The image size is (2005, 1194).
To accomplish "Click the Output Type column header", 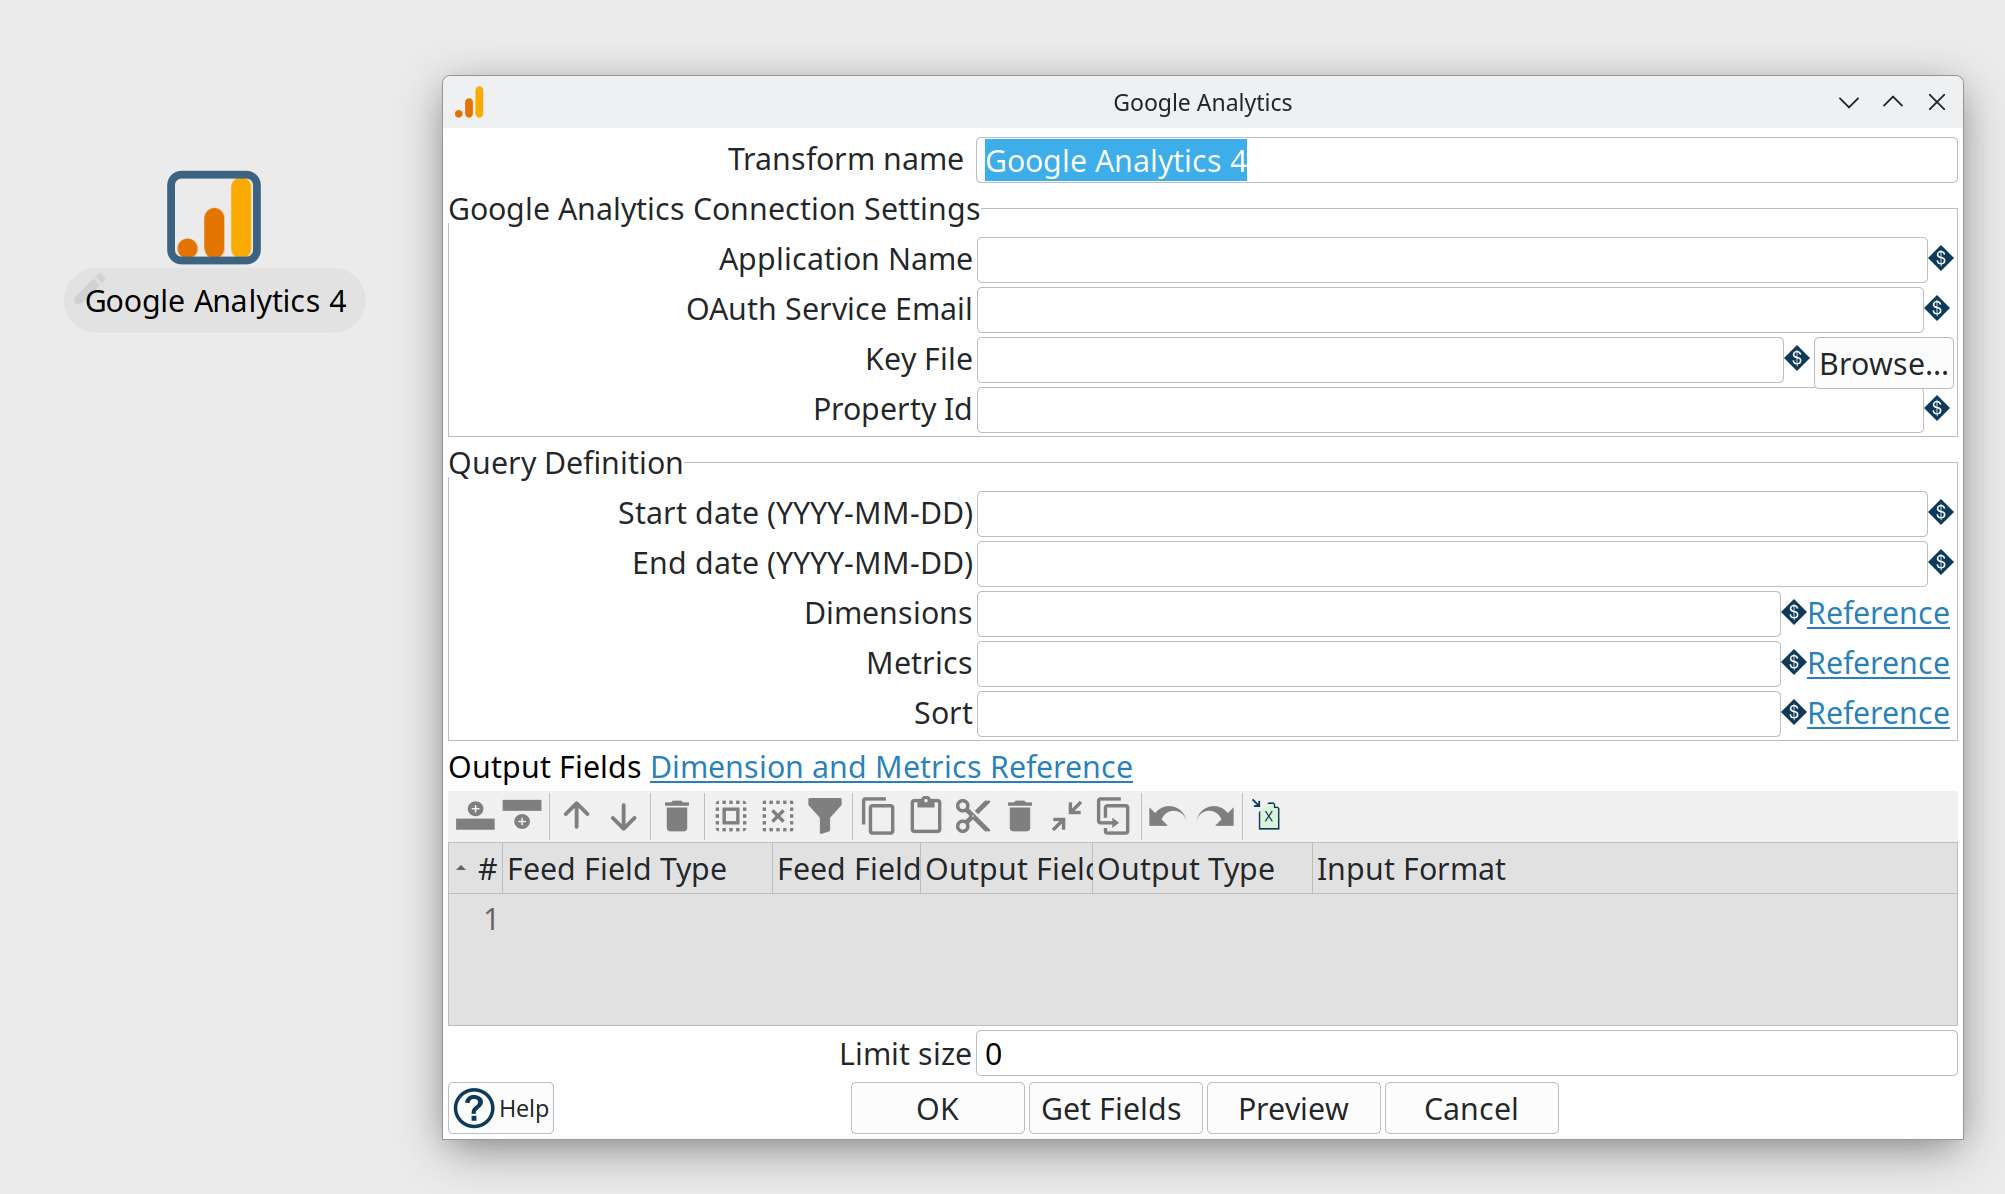I will click(x=1186, y=869).
